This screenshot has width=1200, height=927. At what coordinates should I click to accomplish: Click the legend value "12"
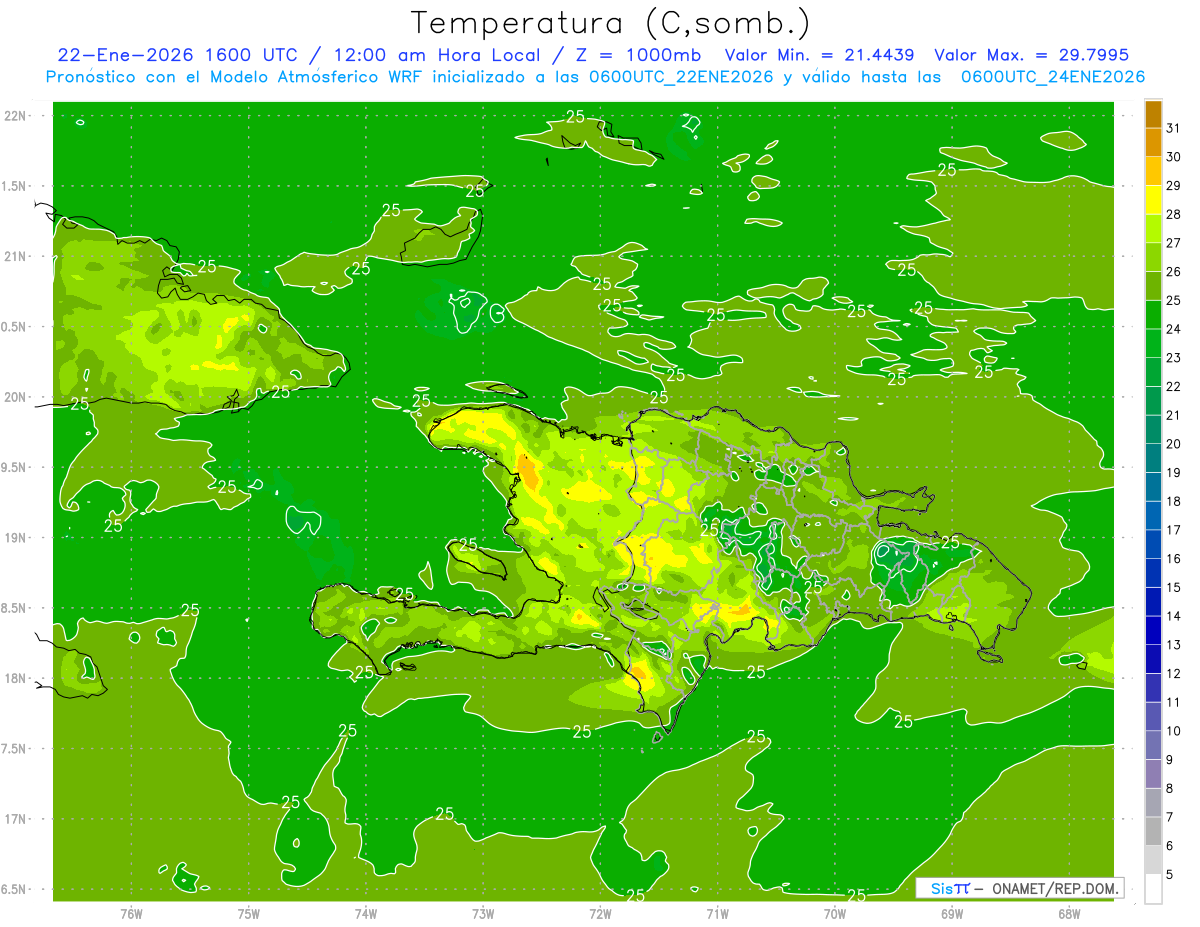pos(1173,673)
